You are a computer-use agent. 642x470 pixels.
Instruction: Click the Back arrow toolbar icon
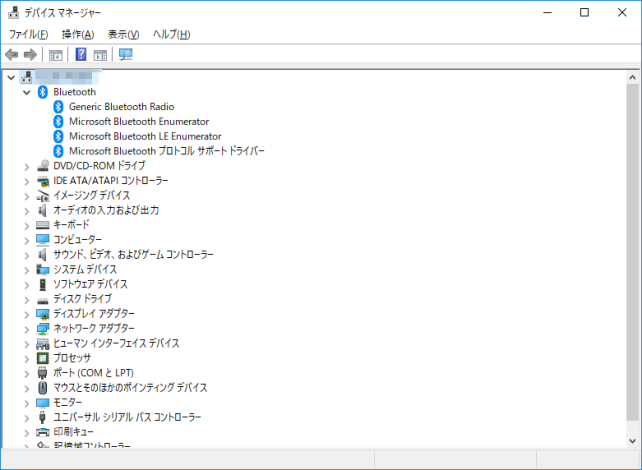tap(11, 54)
